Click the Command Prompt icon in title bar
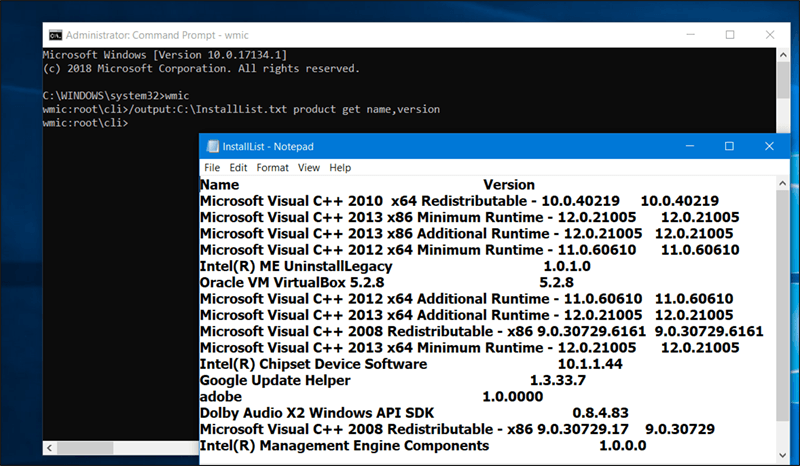The width and height of the screenshot is (800, 466). tap(55, 35)
